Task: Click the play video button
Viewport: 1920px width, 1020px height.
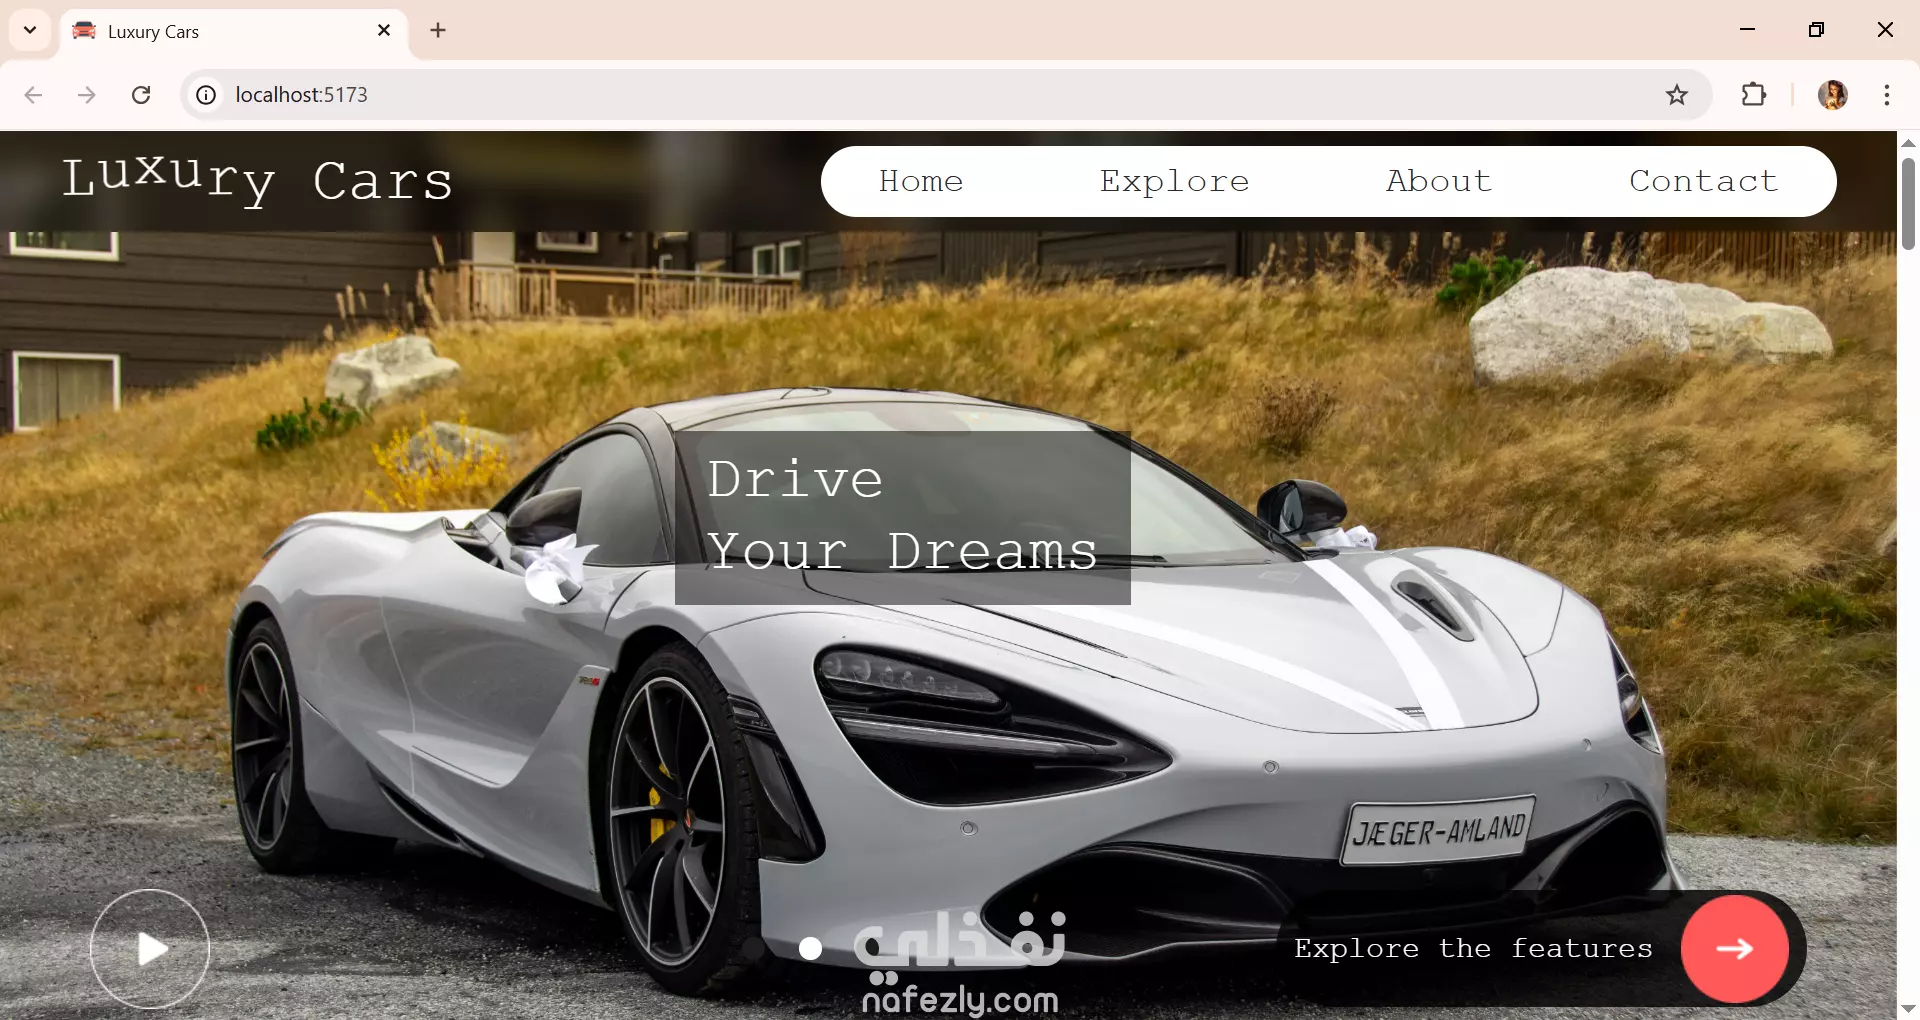Action: click(x=150, y=949)
